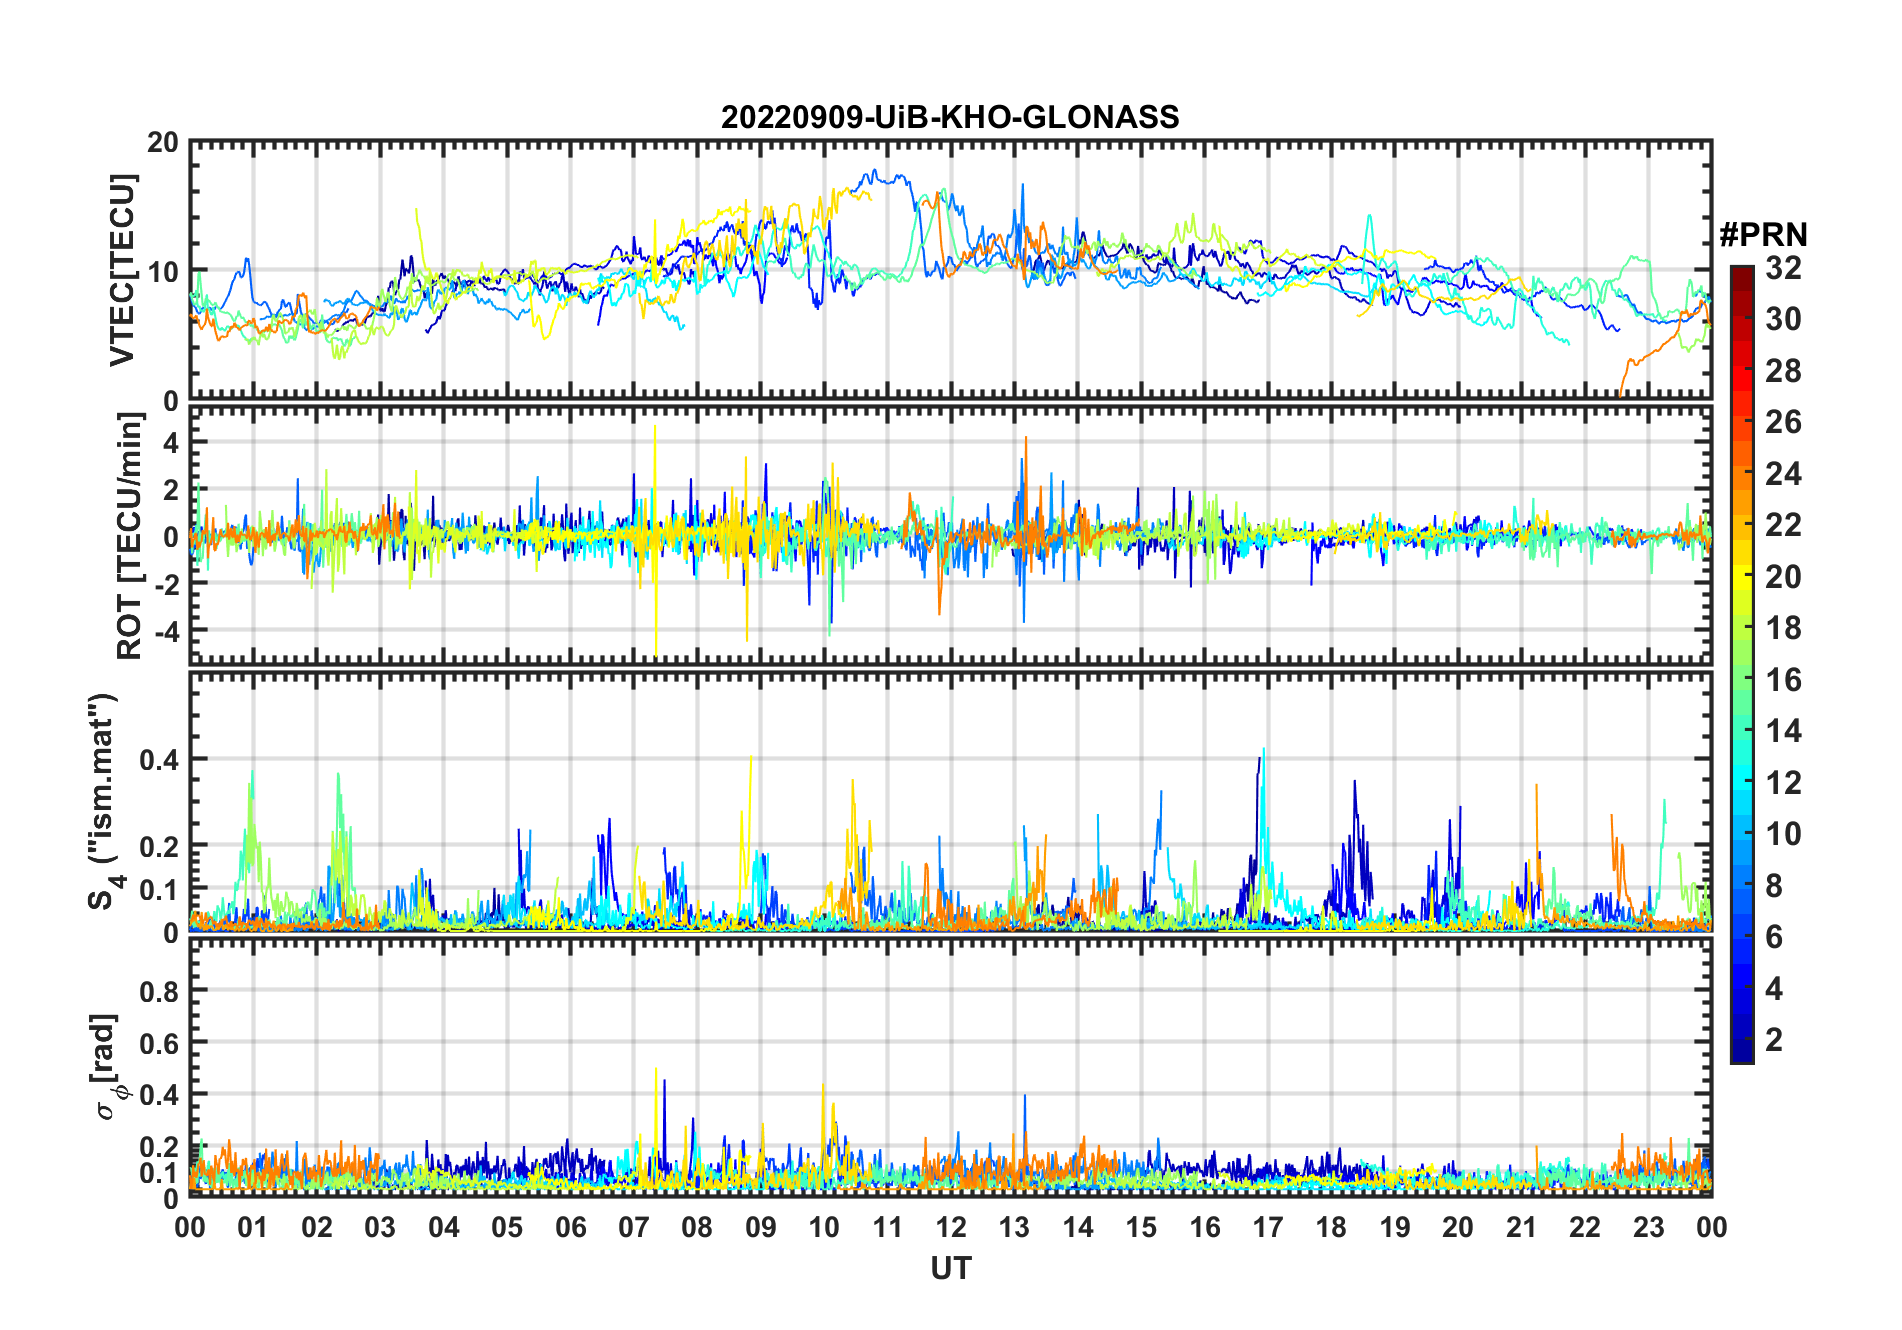Click the x-axis tick label 12
1902x1330 pixels.
pos(951,1227)
